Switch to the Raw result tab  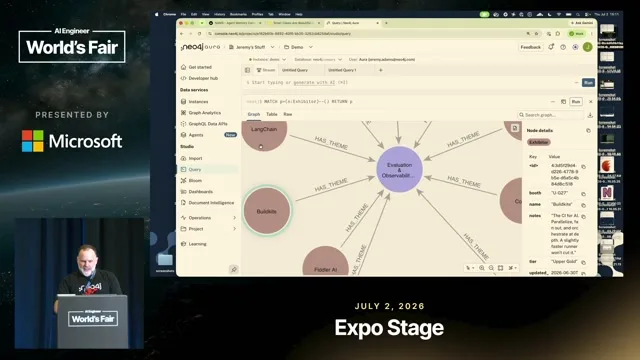[288, 114]
